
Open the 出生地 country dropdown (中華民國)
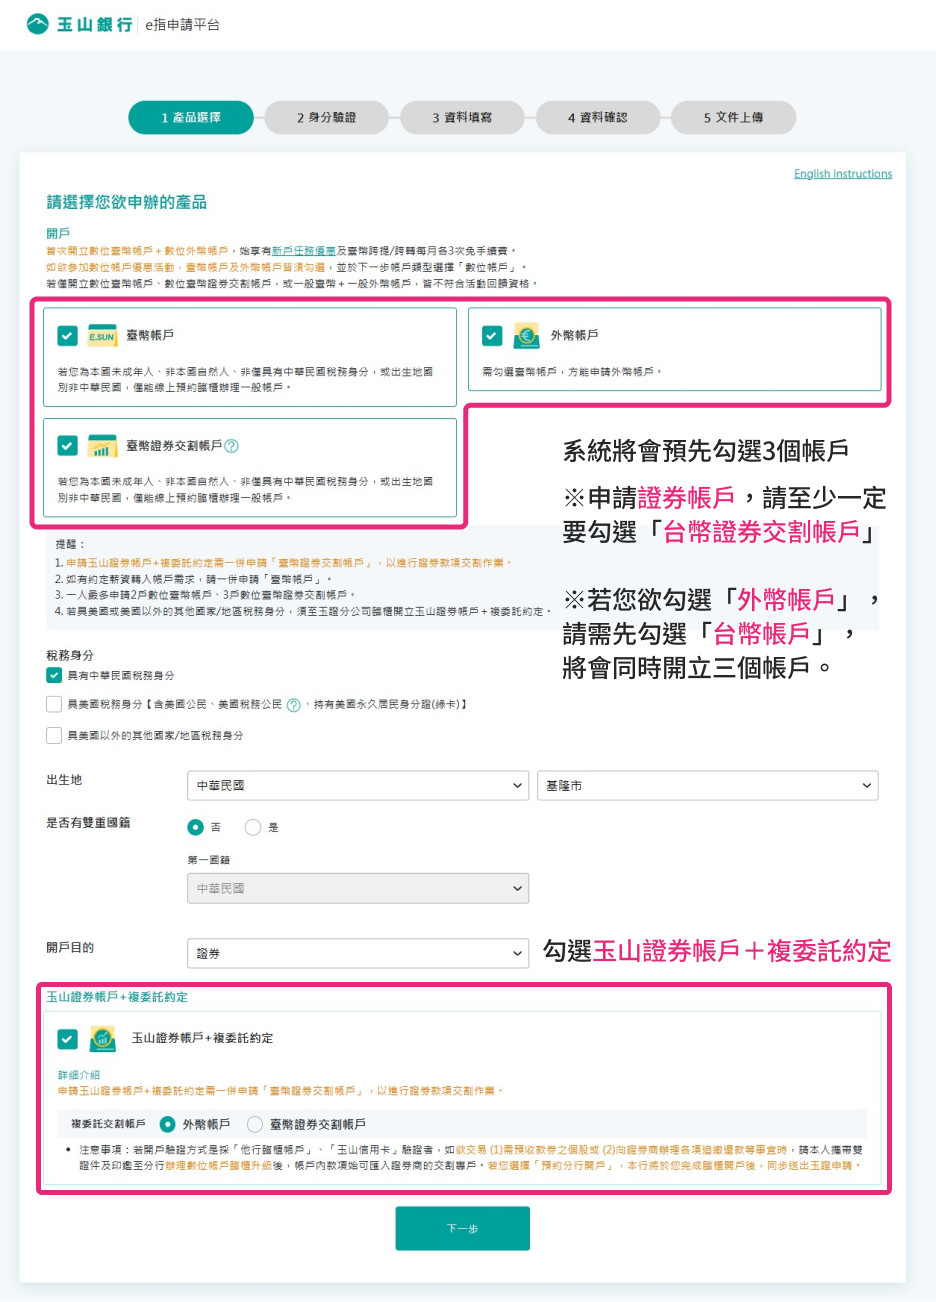coord(358,786)
